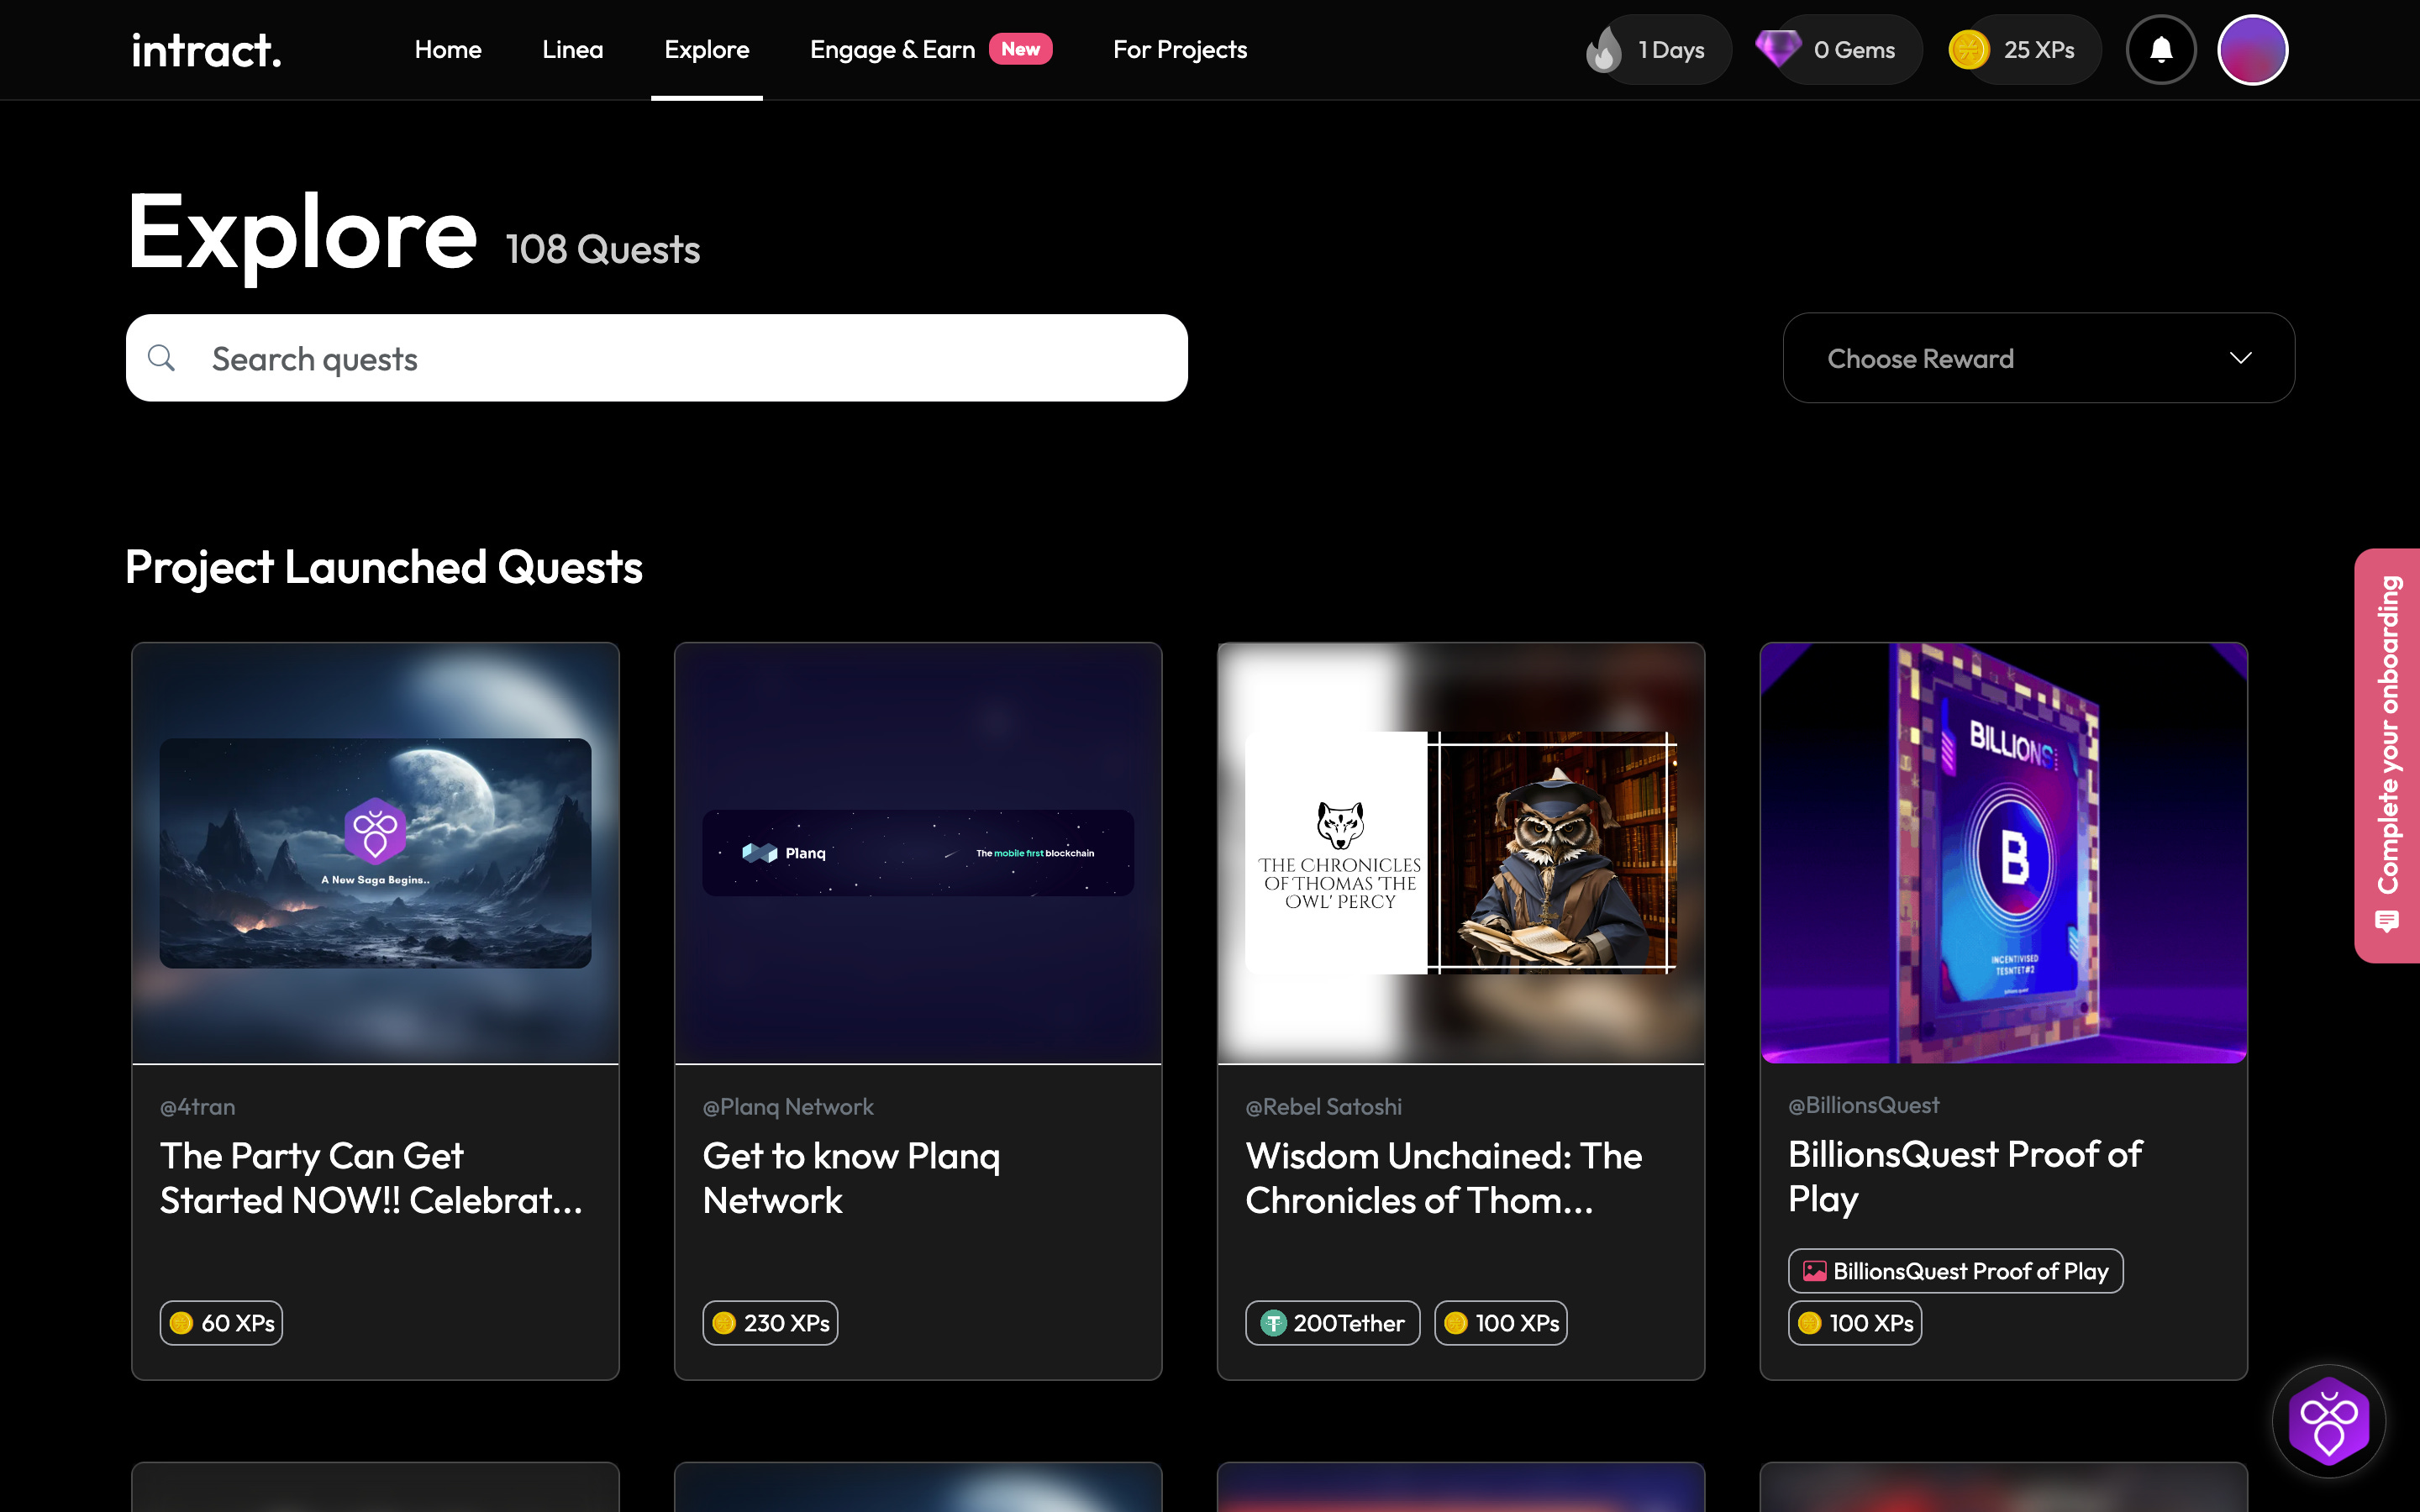Image resolution: width=2420 pixels, height=1512 pixels.
Task: Click the @BillionsQuest creator name
Action: coord(1863,1105)
